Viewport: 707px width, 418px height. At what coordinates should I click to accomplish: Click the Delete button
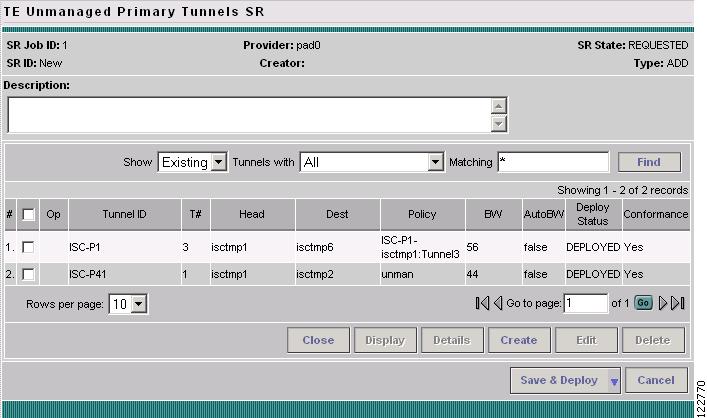click(x=653, y=340)
